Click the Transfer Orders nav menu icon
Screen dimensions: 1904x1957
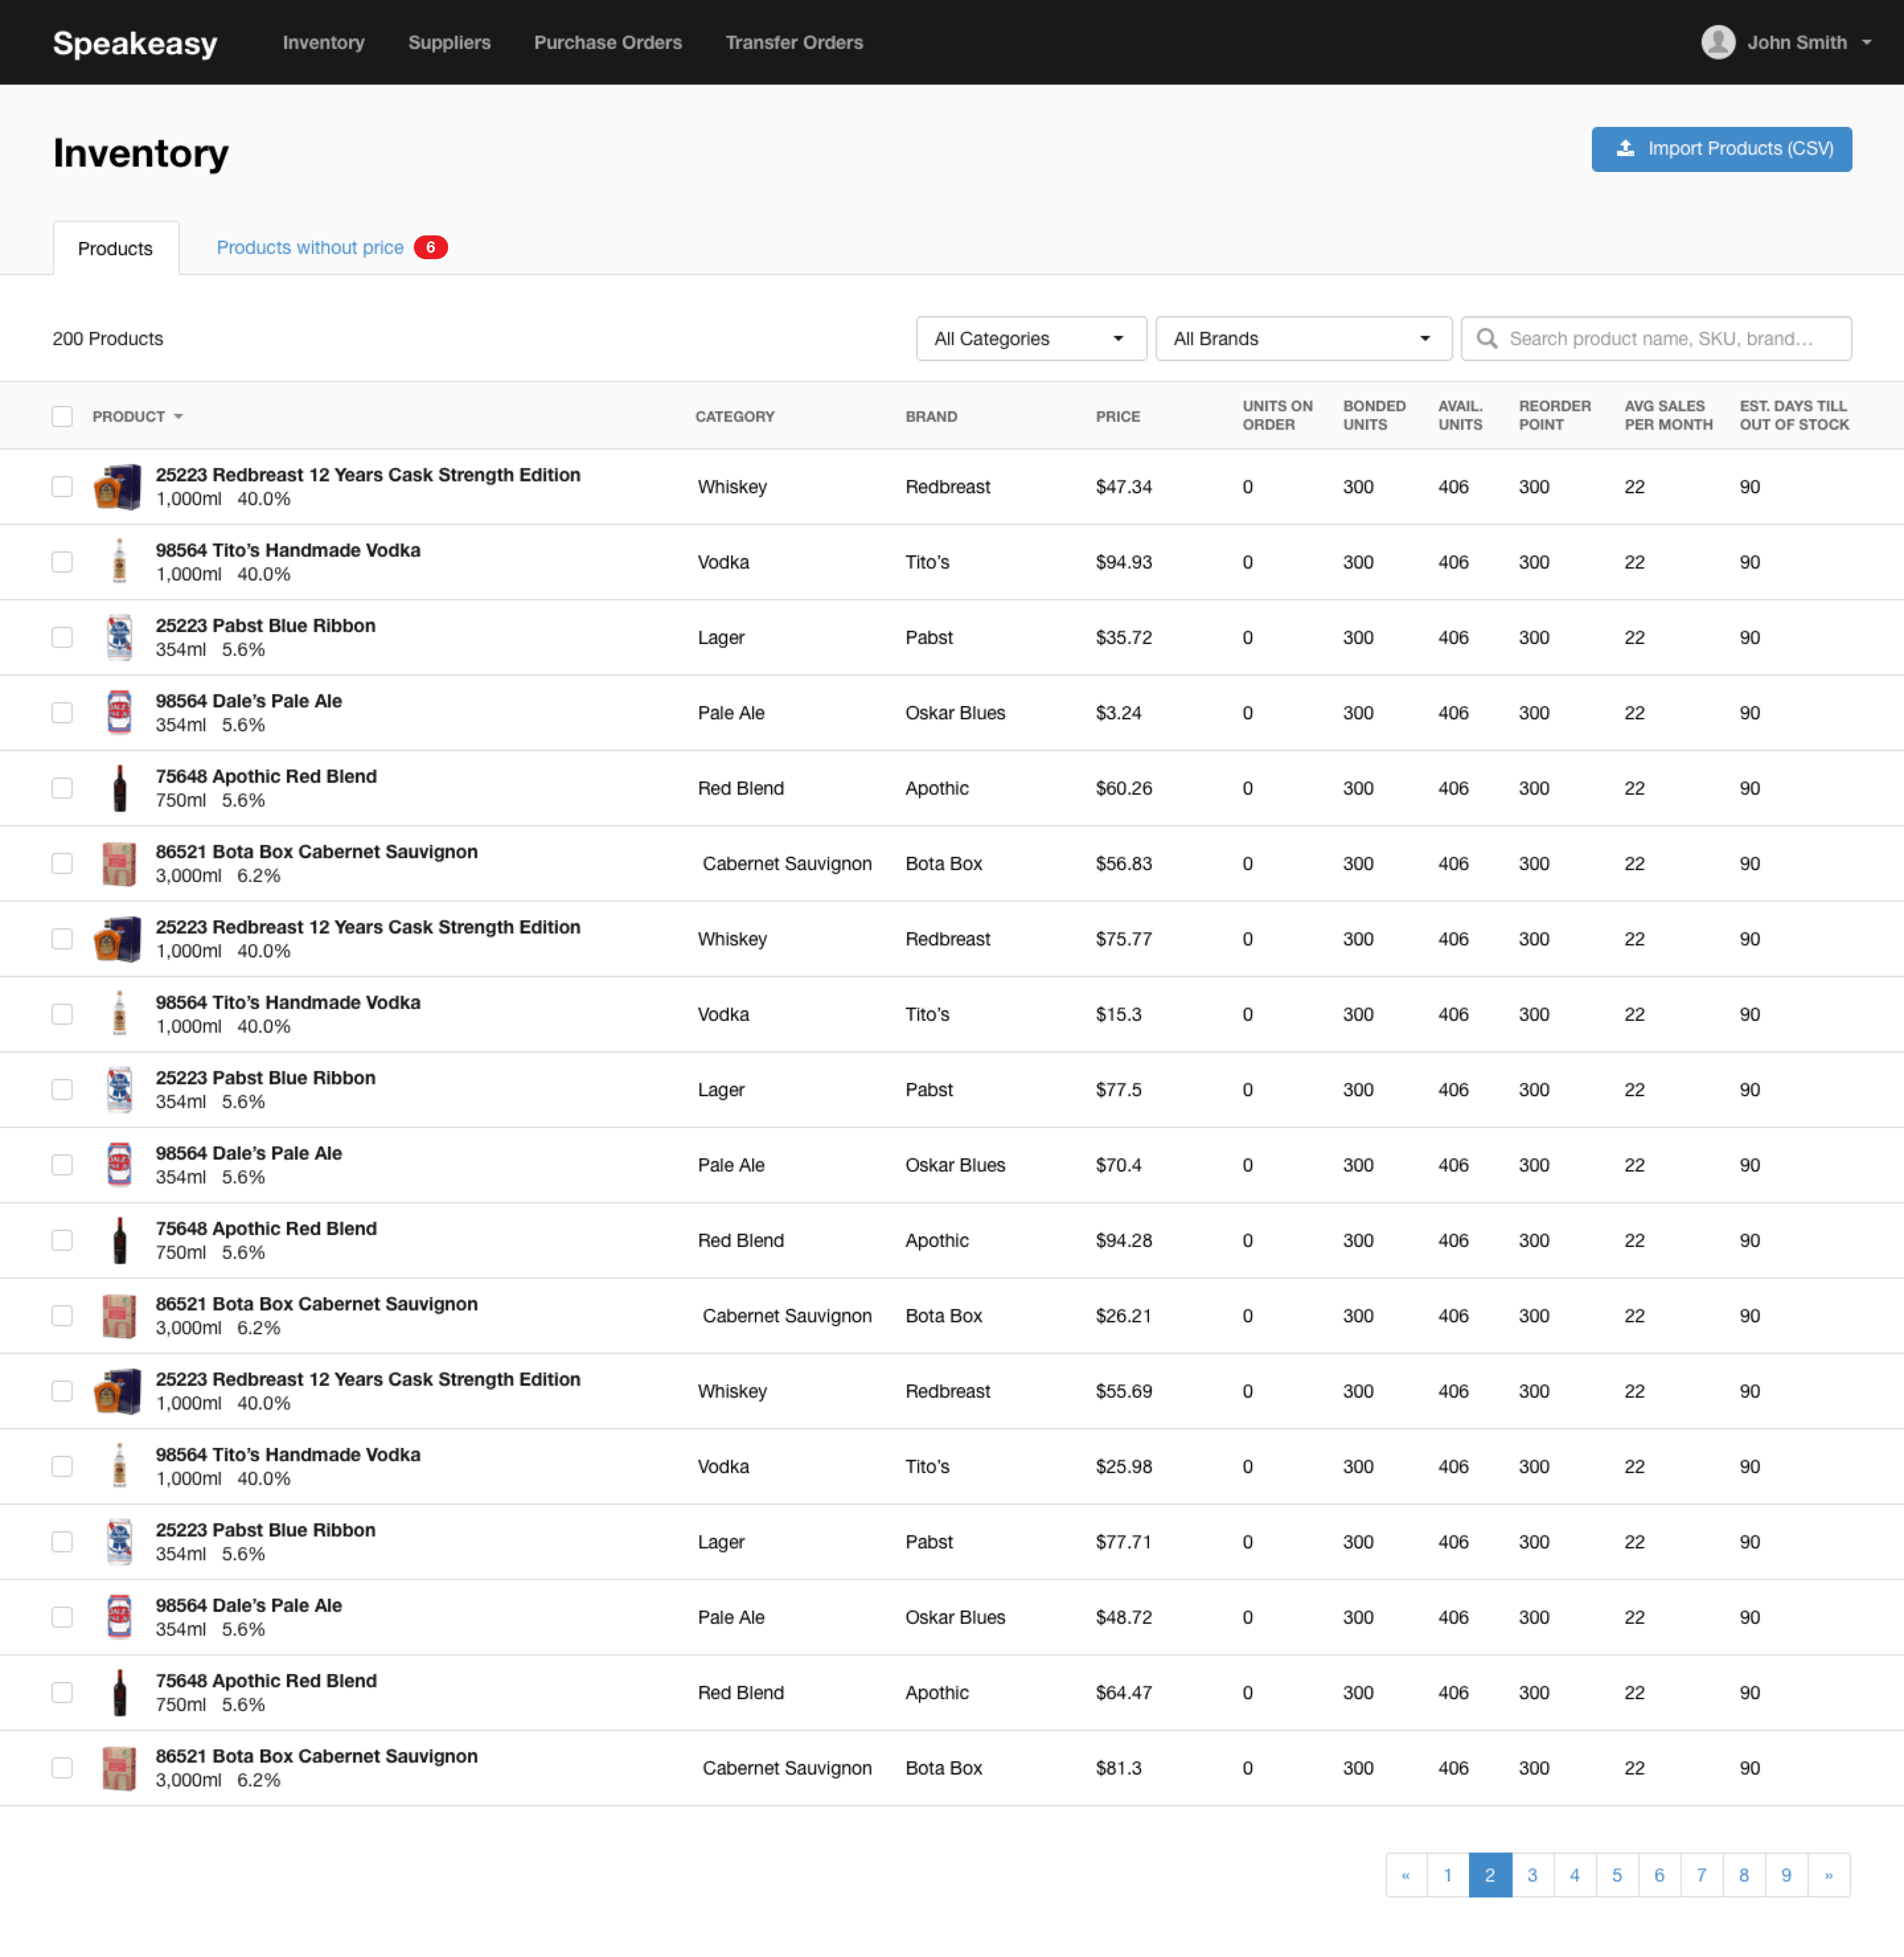point(793,42)
